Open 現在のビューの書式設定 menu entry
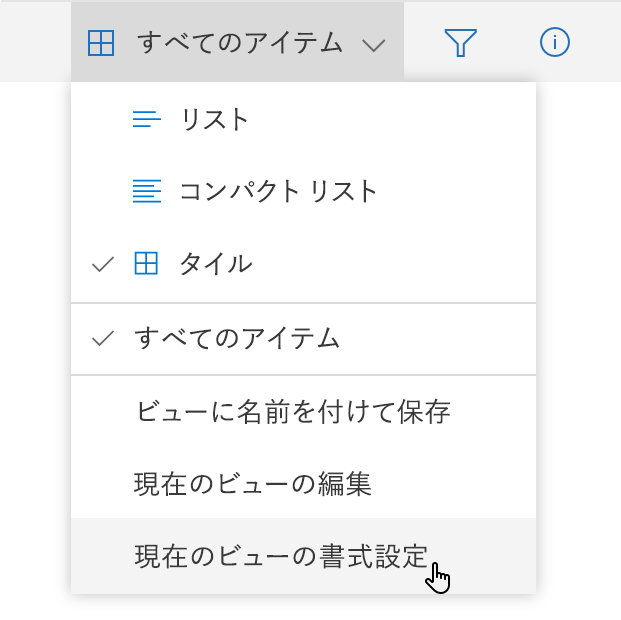This screenshot has height=620, width=621. 303,555
